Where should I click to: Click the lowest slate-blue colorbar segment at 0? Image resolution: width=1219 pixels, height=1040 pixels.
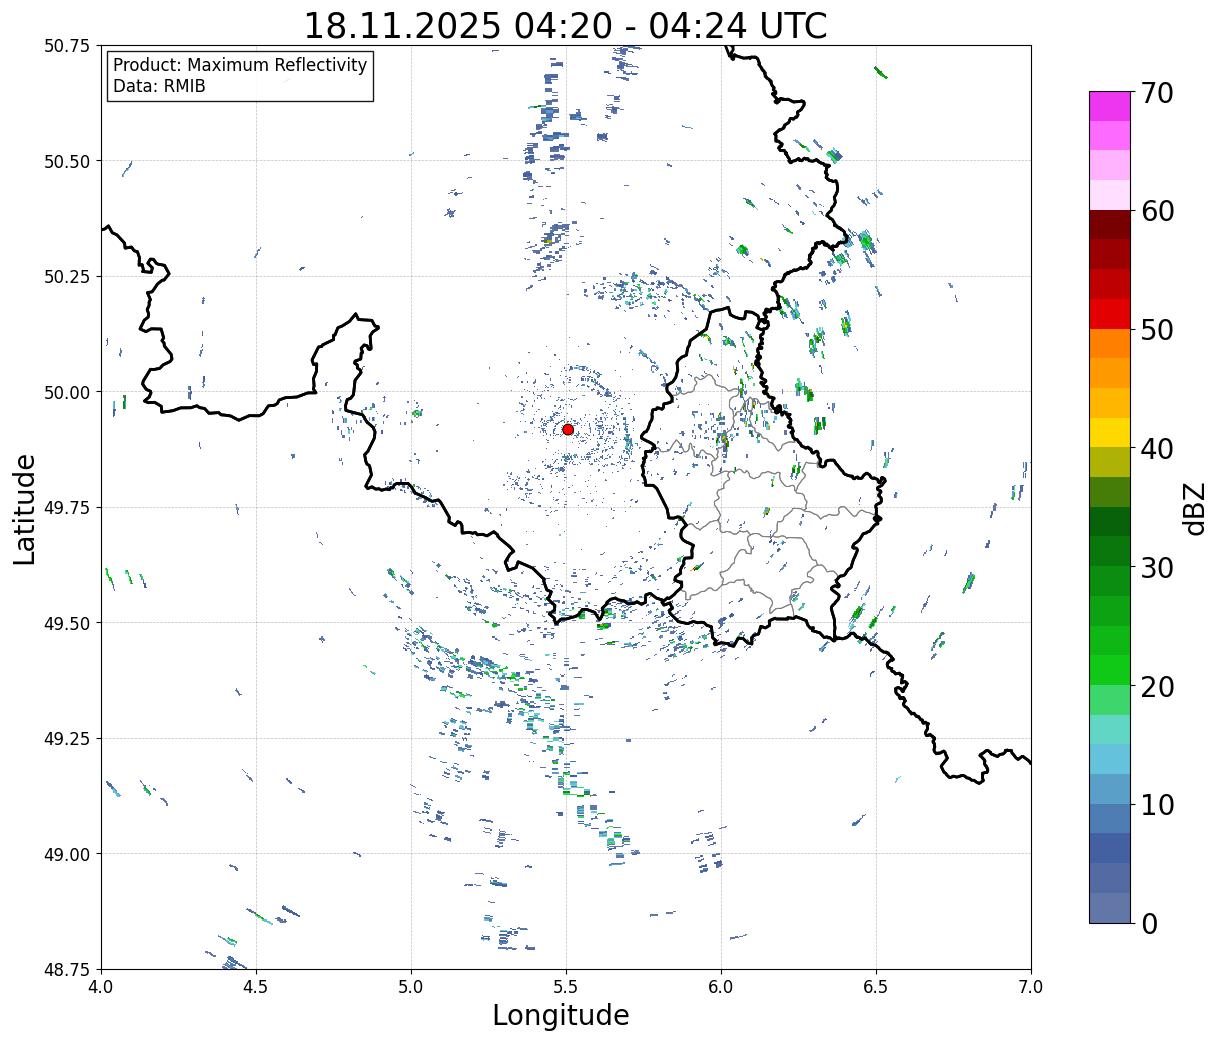click(x=1110, y=907)
